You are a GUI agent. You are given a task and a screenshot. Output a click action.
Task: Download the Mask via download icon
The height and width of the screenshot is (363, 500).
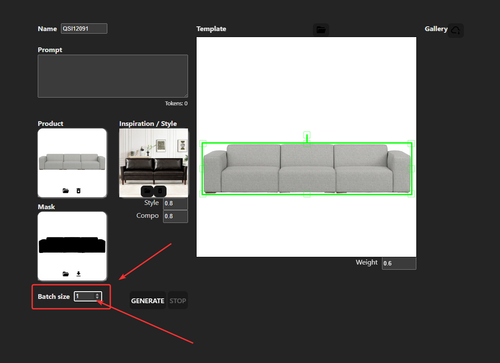coord(78,274)
